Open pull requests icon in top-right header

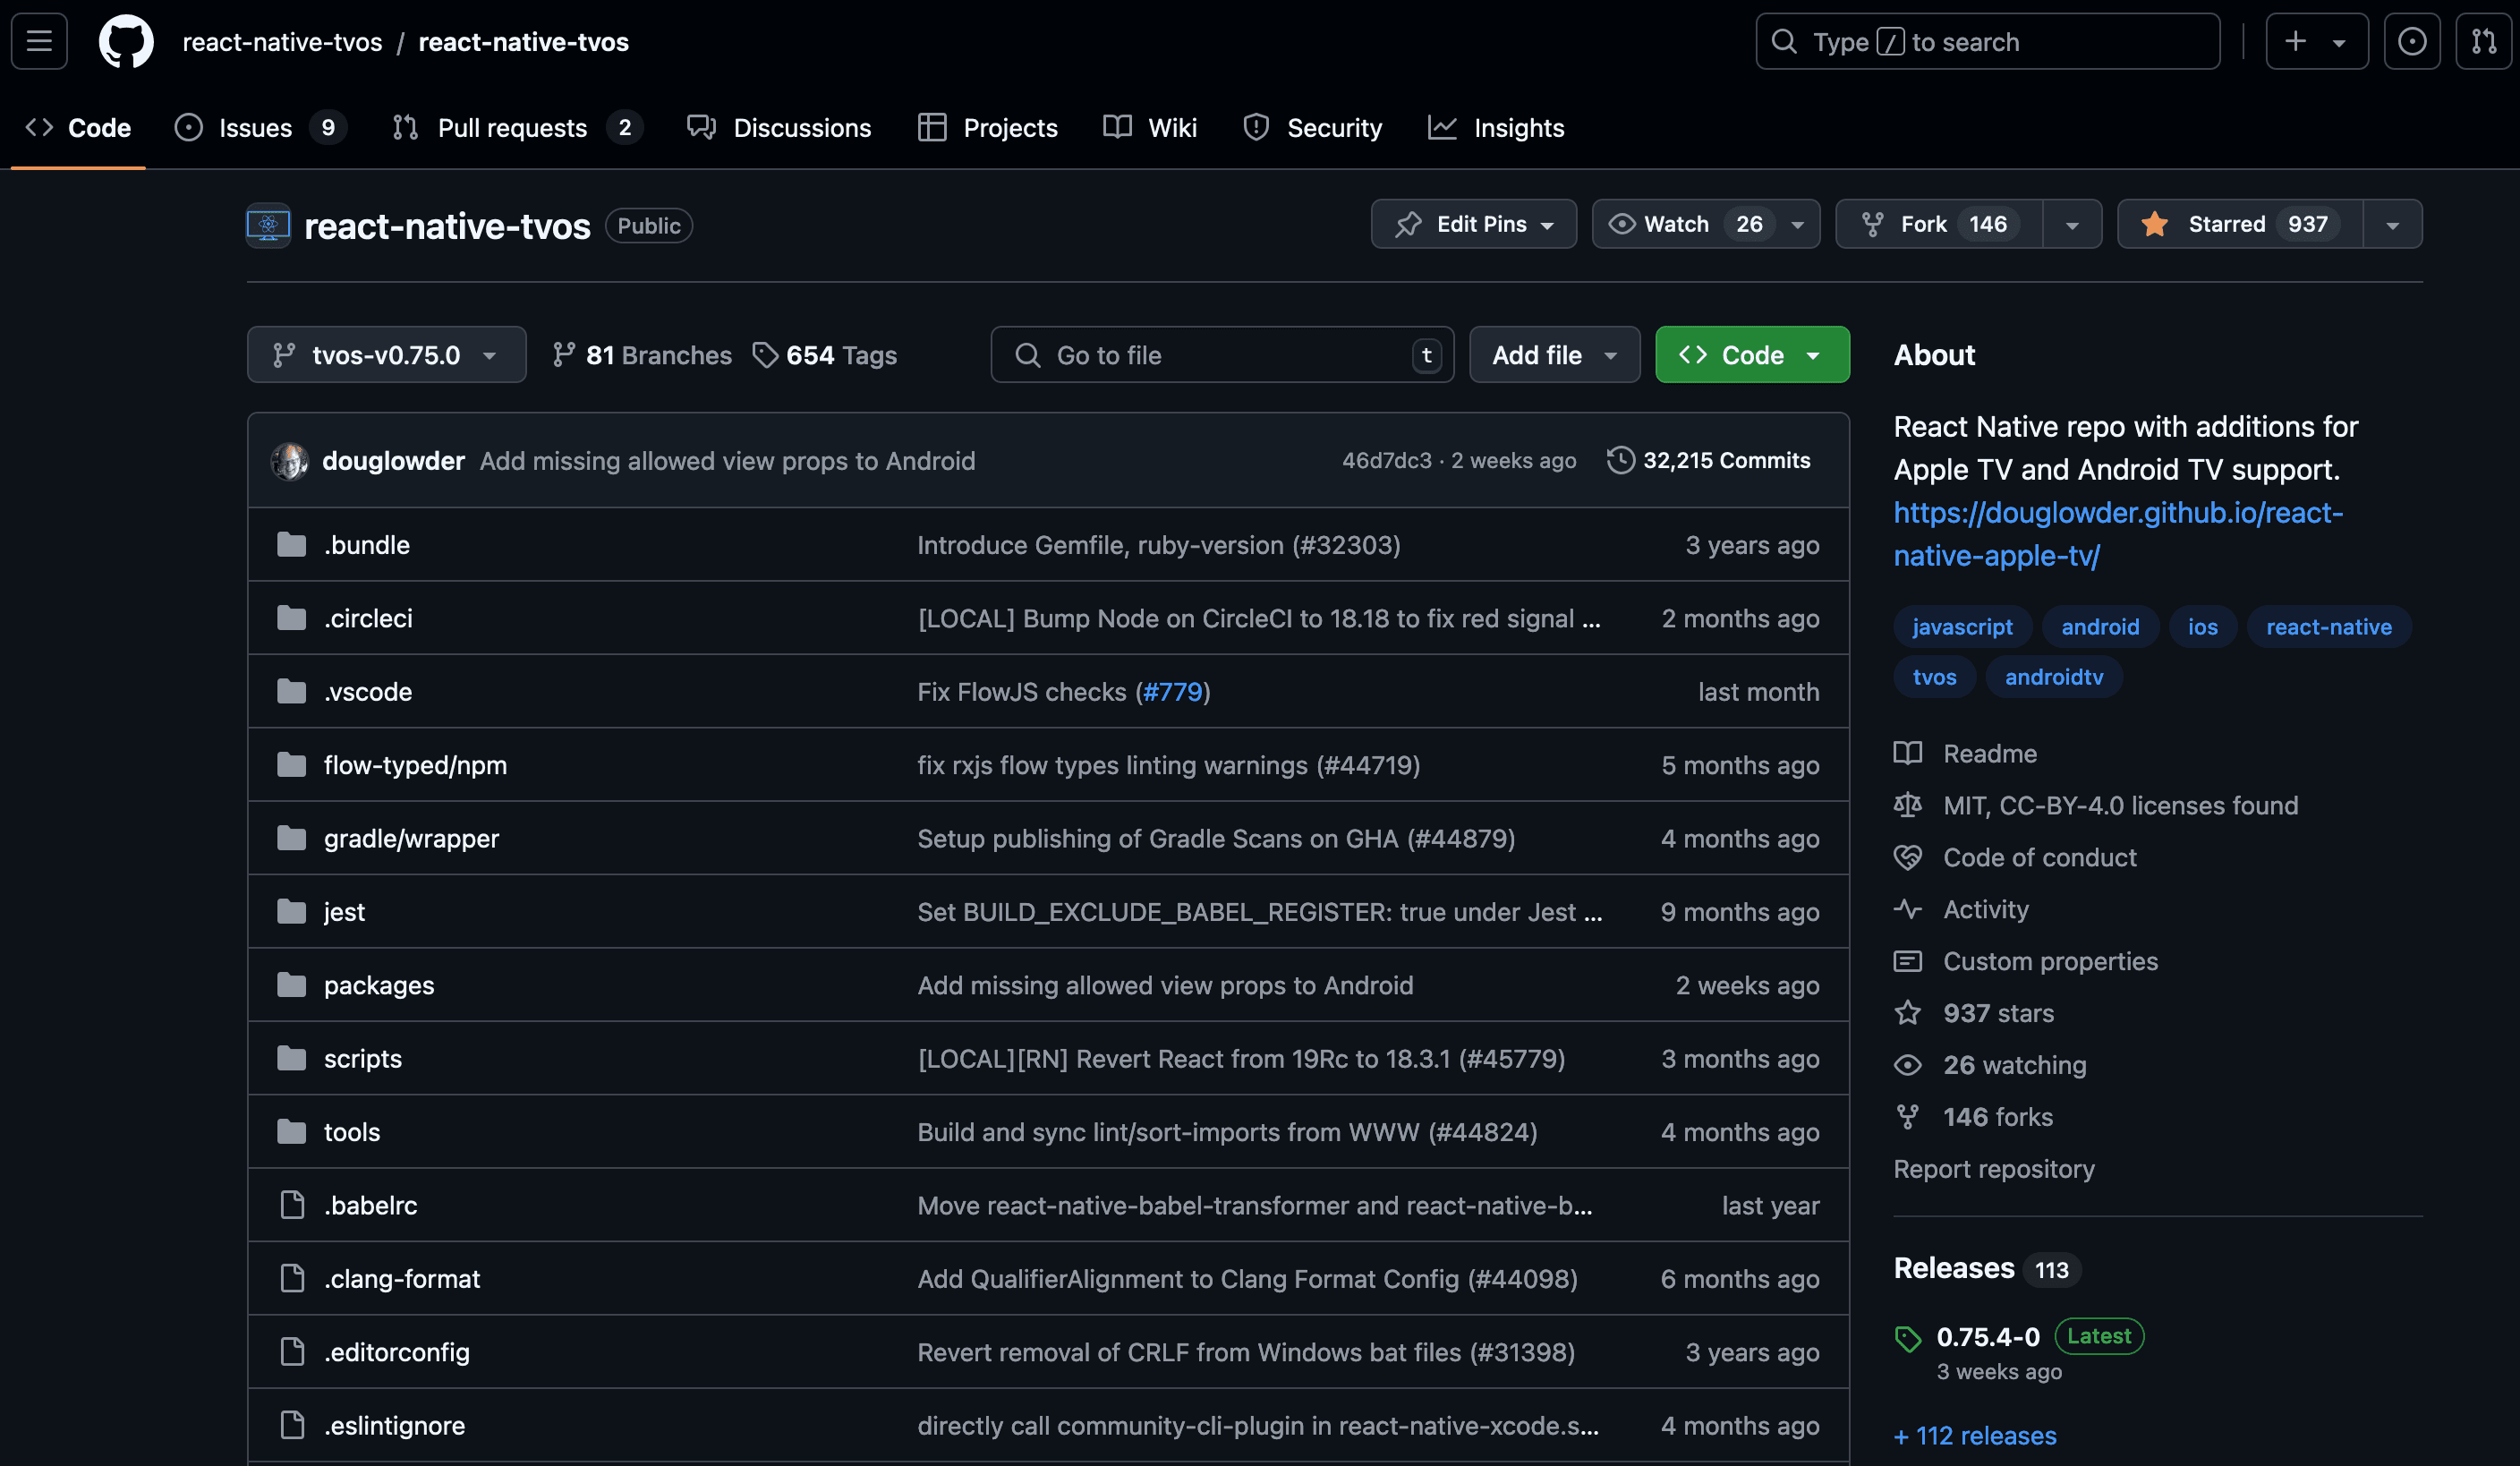[x=2483, y=41]
